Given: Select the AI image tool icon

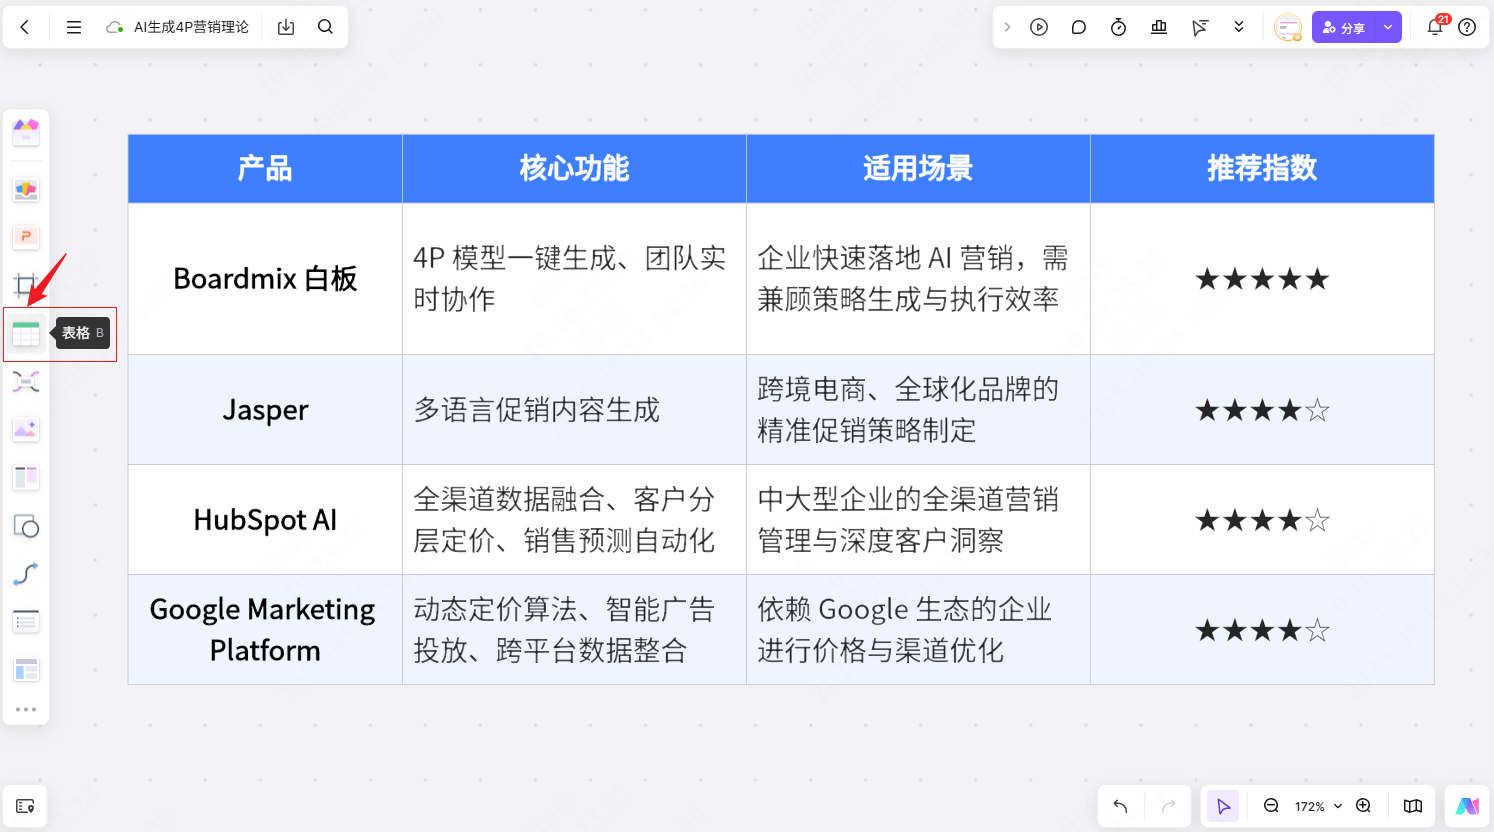Looking at the screenshot, I should [26, 429].
